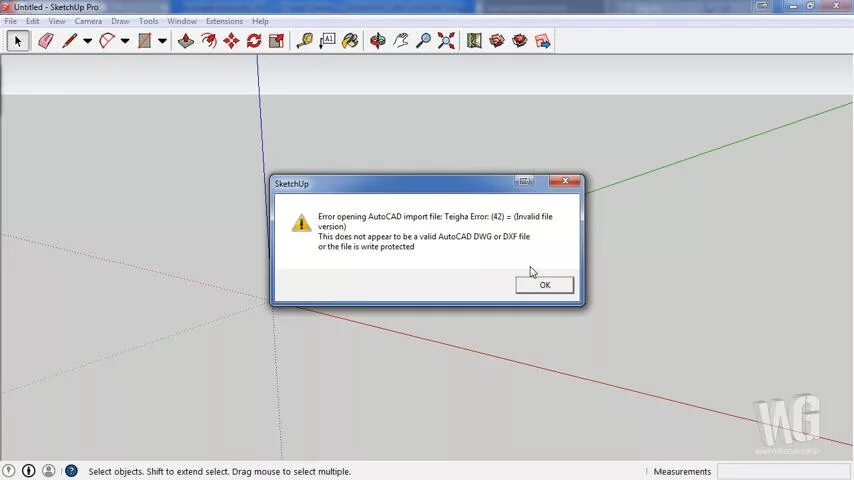Click OK in the error dialog

click(545, 285)
